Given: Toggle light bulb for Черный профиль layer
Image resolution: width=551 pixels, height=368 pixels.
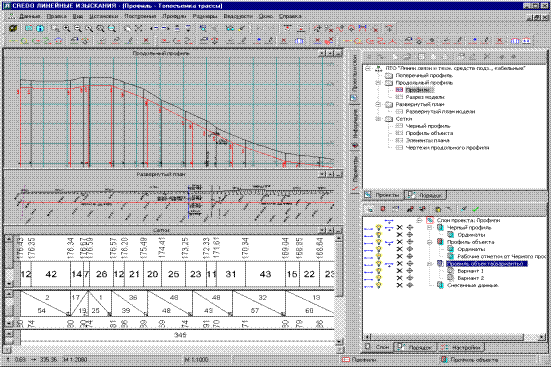Looking at the screenshot, I should (x=378, y=228).
